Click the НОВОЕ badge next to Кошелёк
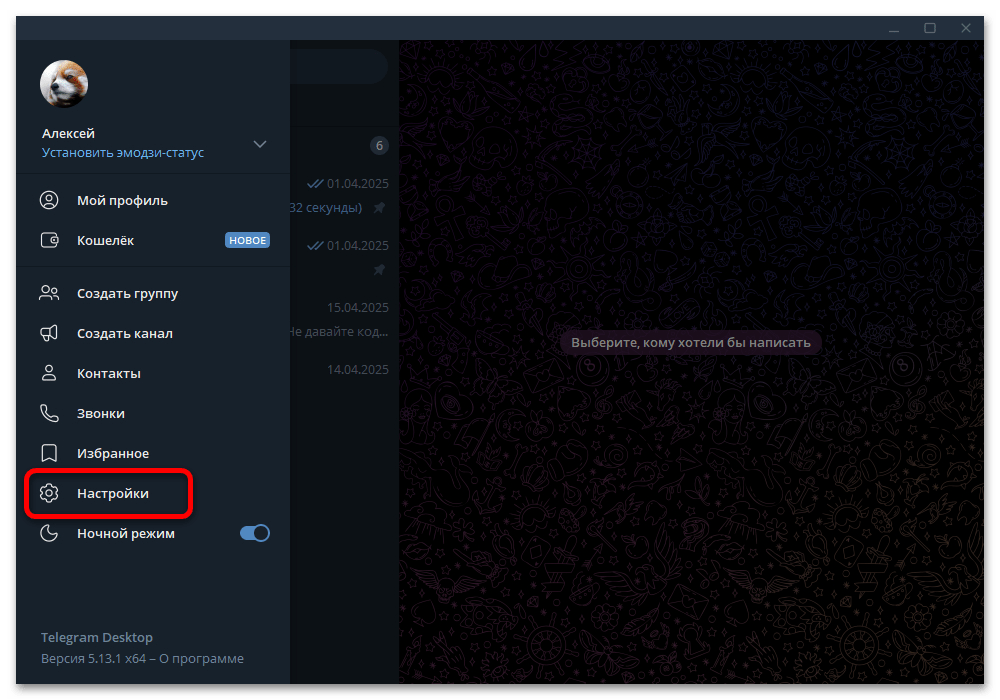 click(247, 240)
